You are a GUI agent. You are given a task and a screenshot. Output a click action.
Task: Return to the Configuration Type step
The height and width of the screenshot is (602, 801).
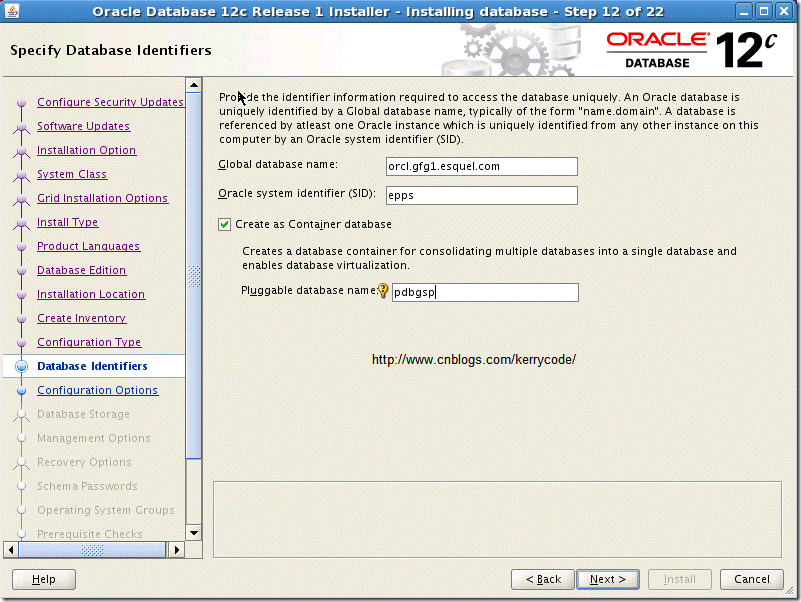tap(89, 342)
